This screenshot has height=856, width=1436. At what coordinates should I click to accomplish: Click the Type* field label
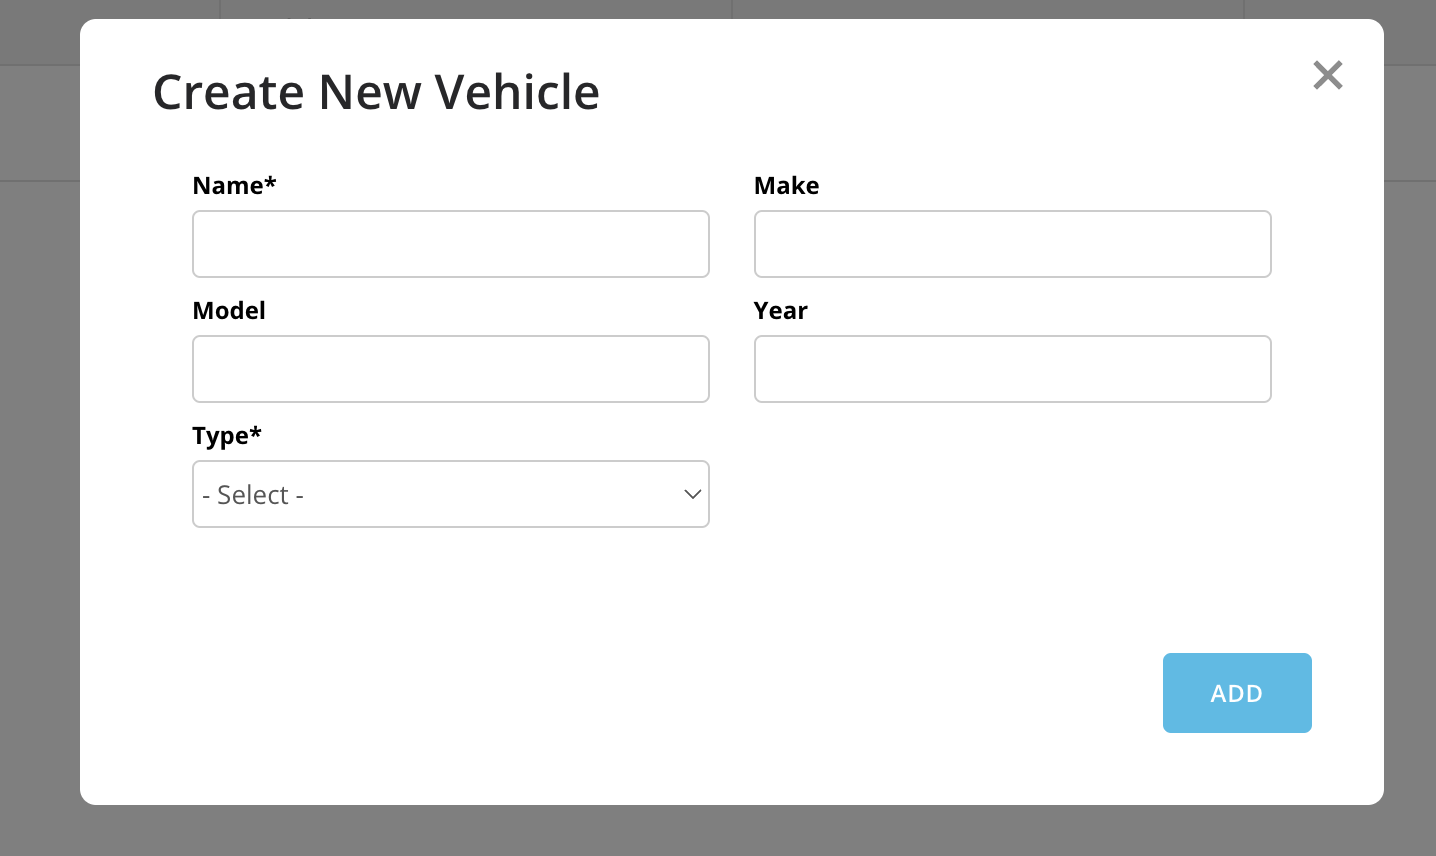point(227,436)
